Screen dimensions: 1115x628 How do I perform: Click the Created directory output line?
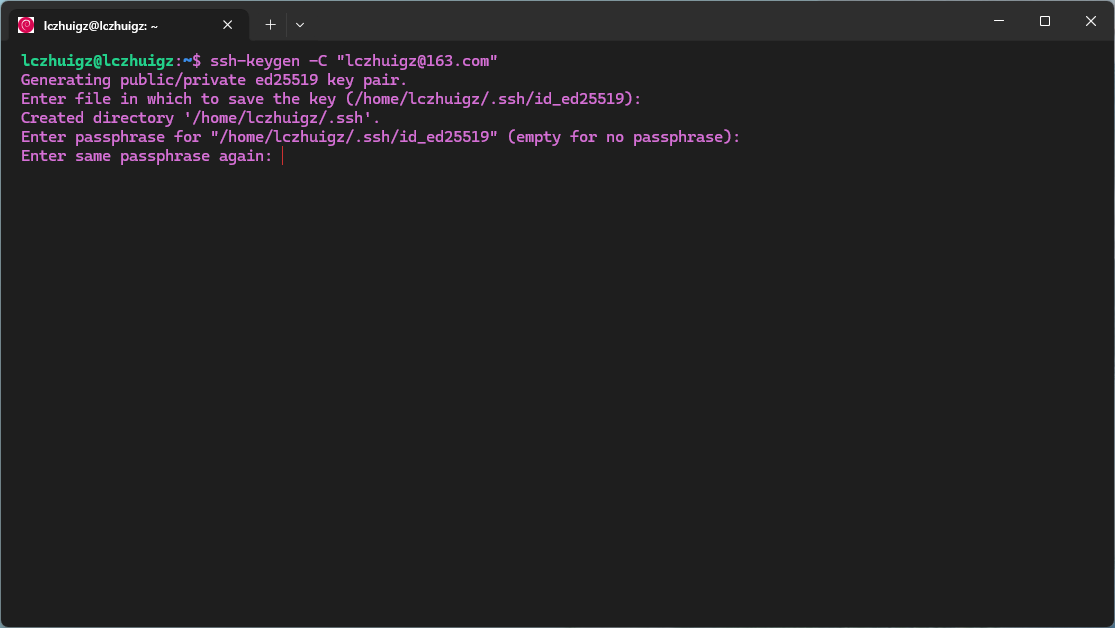[200, 118]
